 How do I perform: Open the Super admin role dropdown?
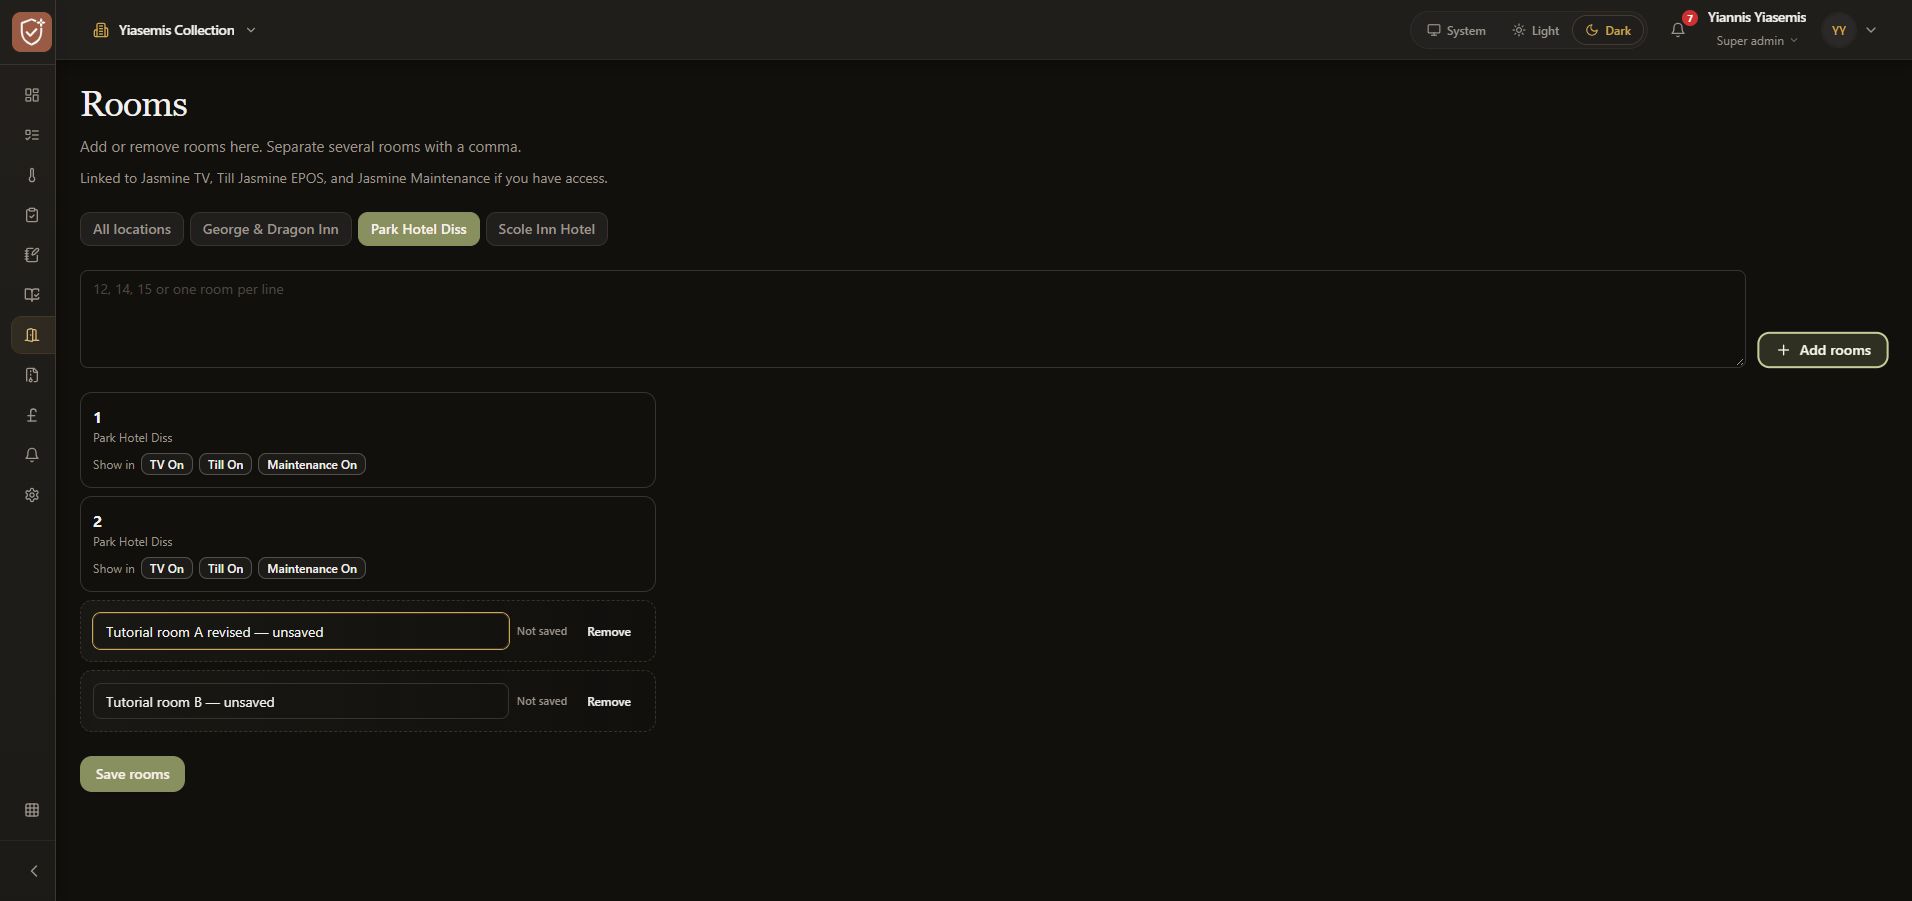[x=1757, y=41]
